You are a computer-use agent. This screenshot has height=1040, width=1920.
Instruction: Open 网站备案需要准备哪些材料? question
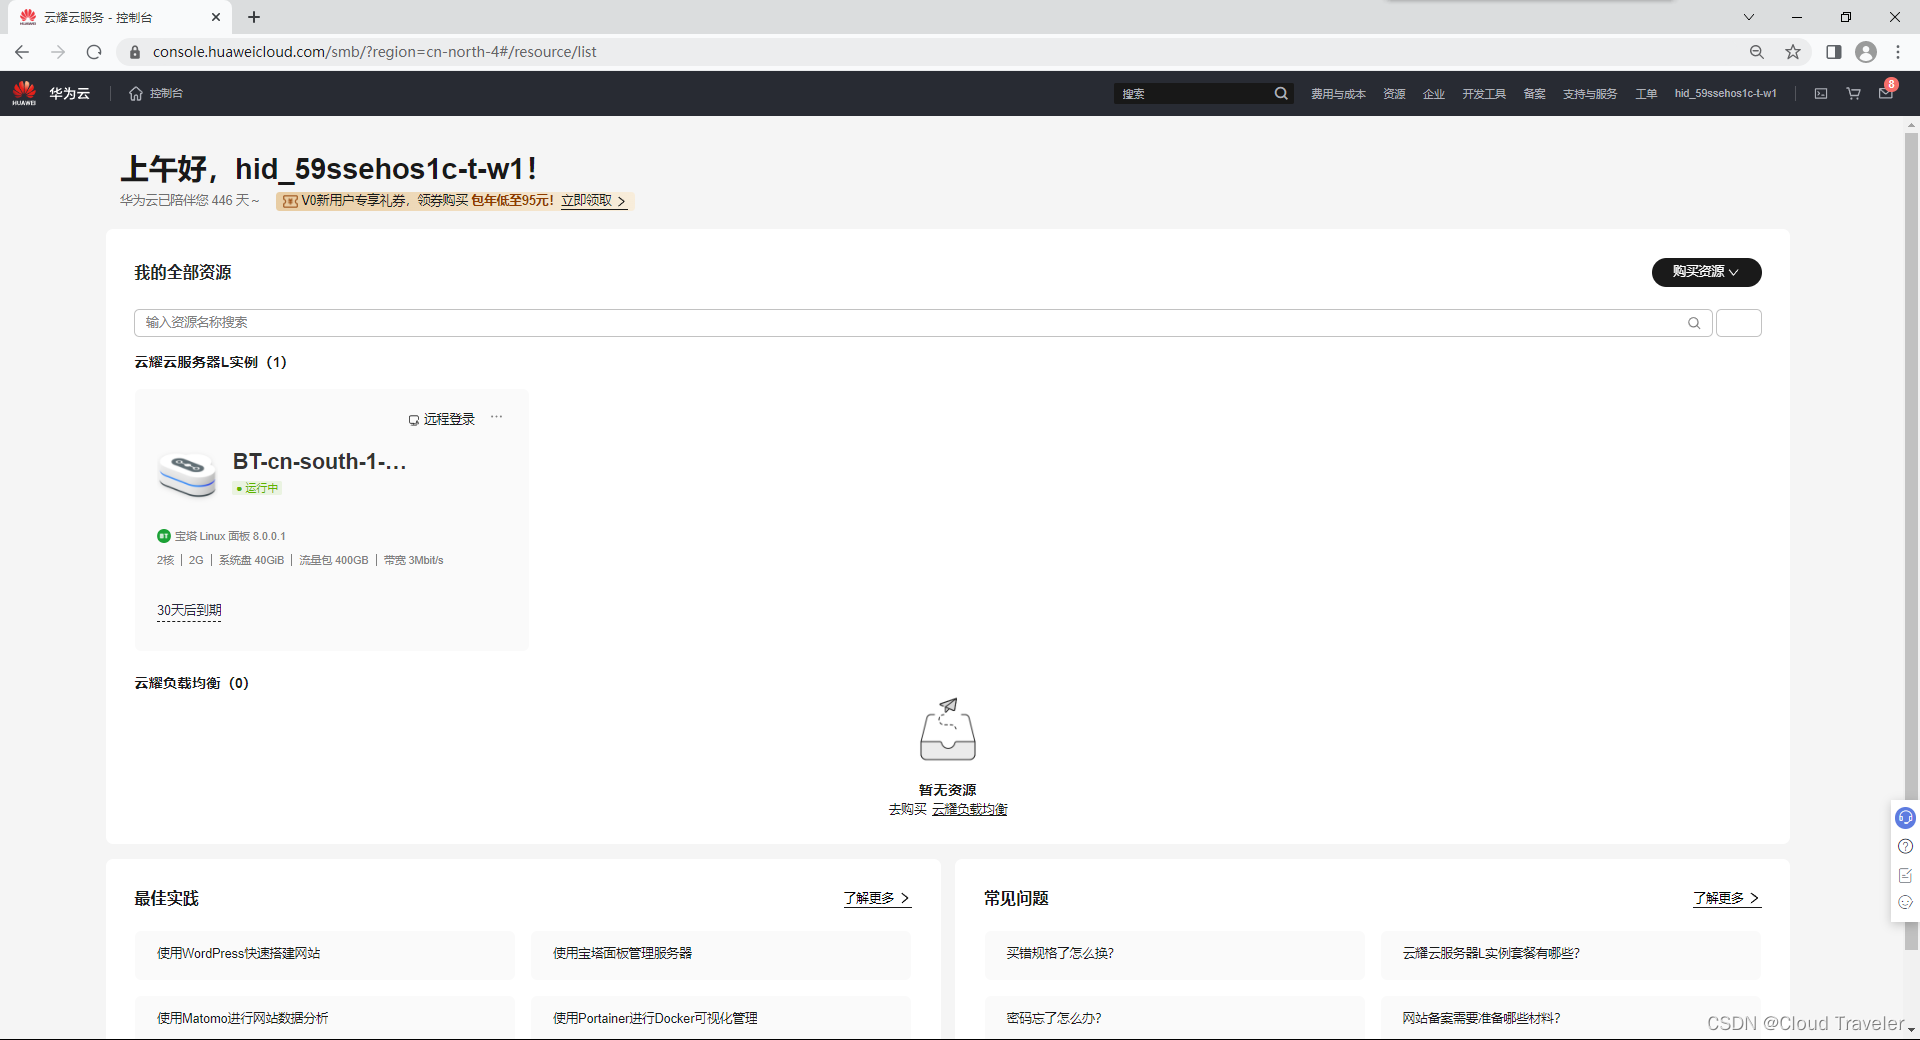(1570, 1018)
